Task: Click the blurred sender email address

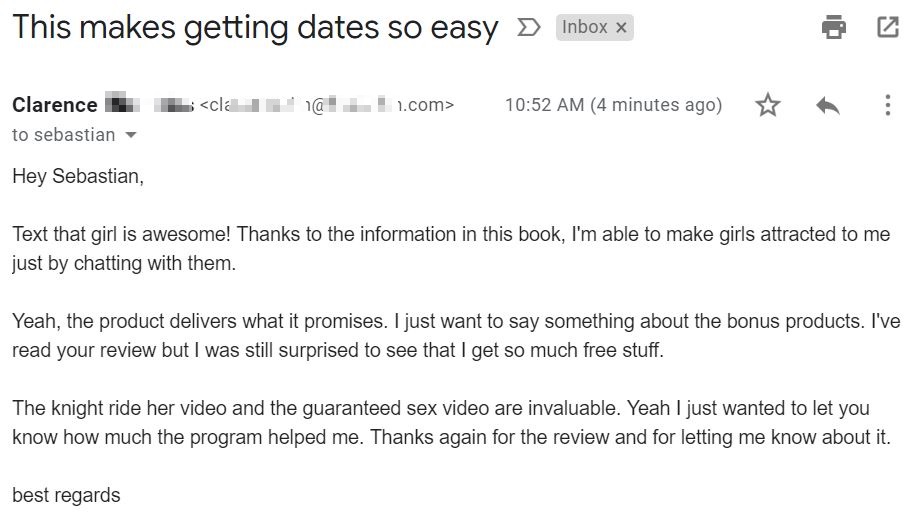Action: (326, 105)
